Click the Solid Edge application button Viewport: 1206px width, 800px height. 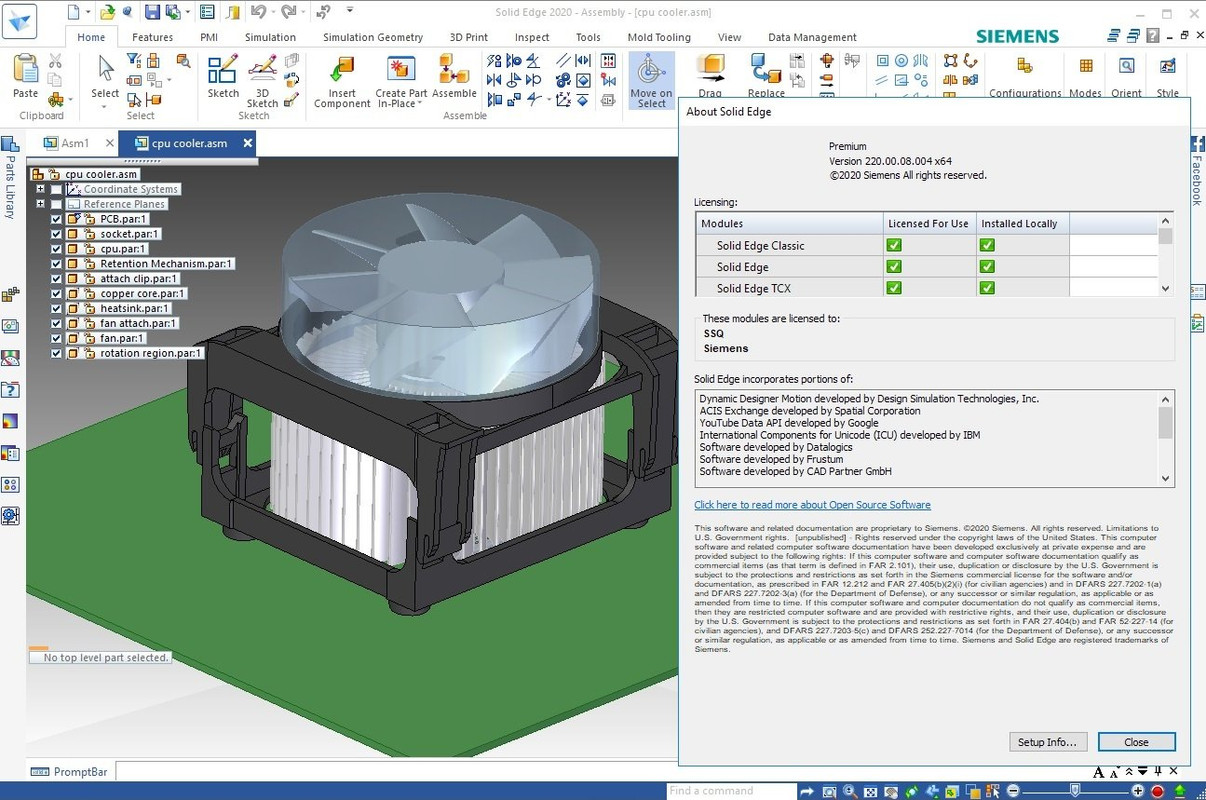[20, 21]
